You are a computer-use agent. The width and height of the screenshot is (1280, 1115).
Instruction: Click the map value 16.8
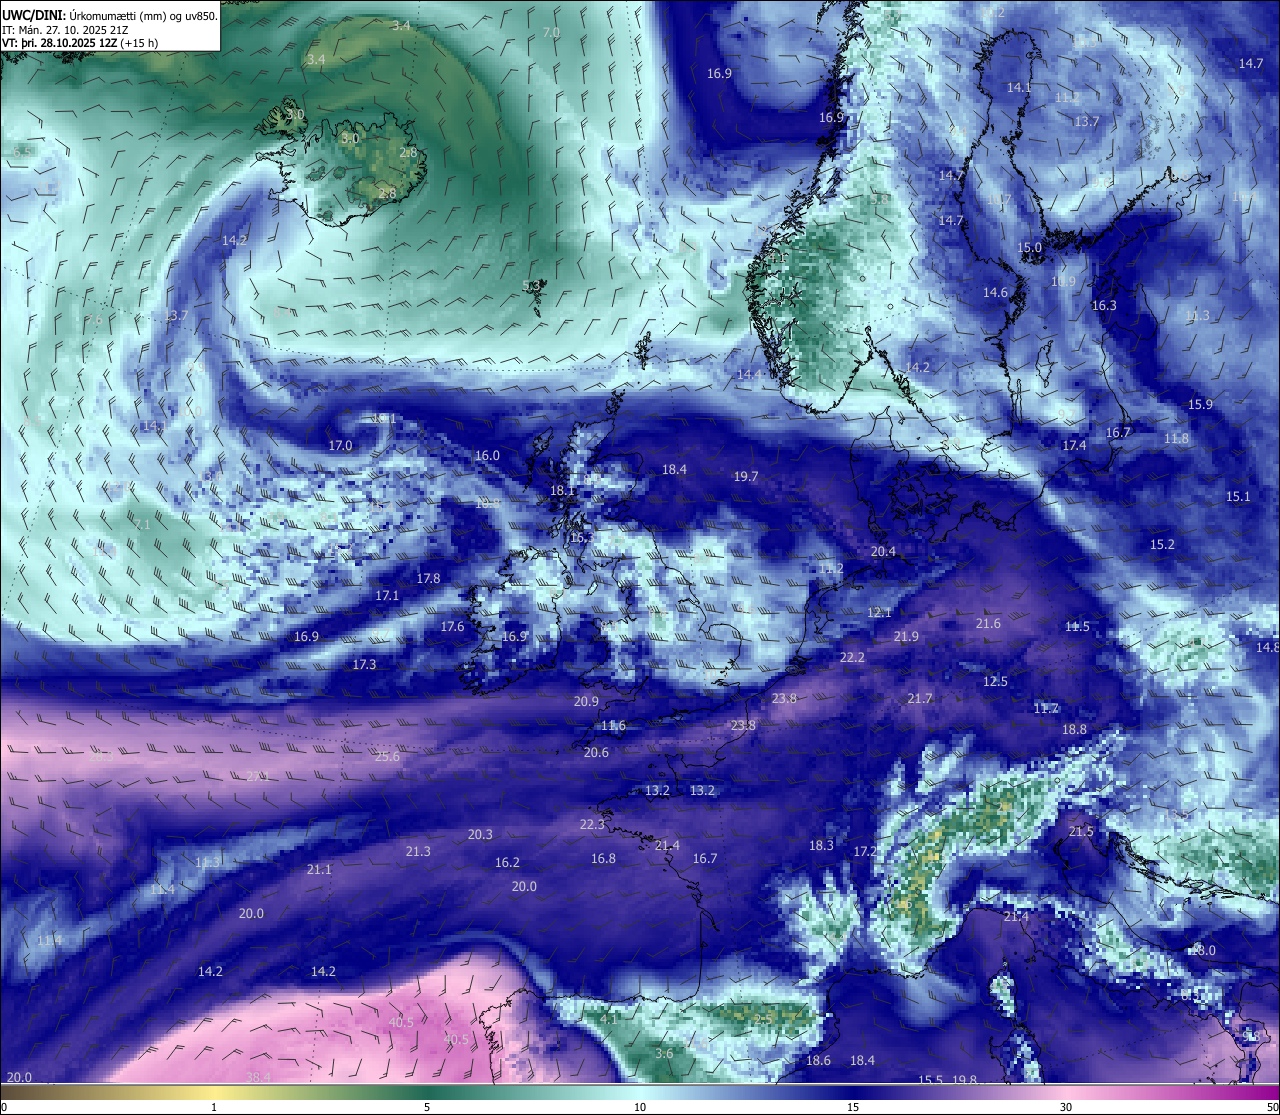(603, 858)
